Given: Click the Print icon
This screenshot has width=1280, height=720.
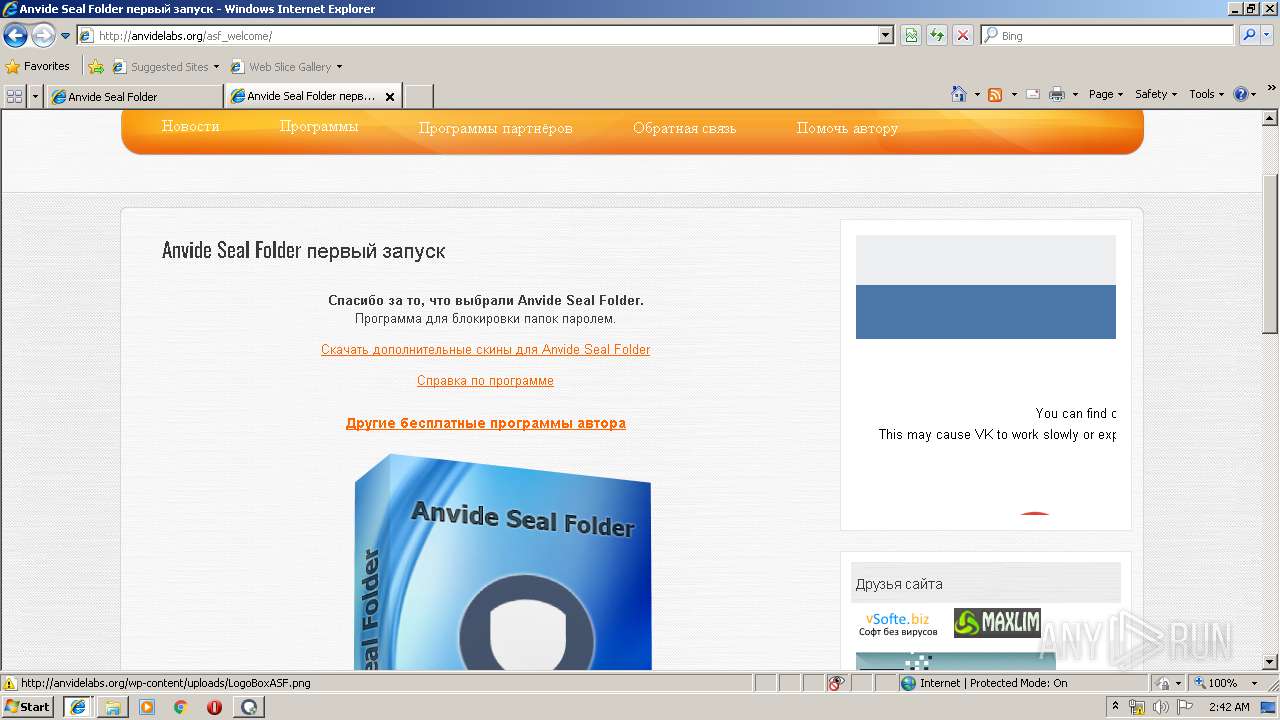Looking at the screenshot, I should coord(1057,94).
